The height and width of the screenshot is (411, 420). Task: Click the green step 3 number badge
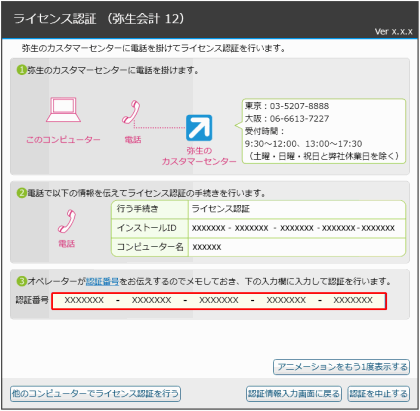pos(22,281)
